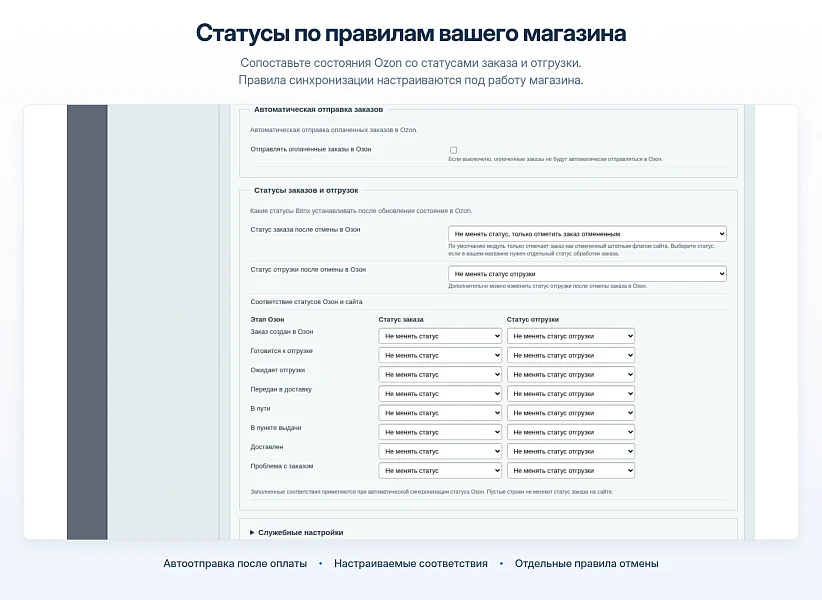The image size is (822, 600).
Task: Click the 'Отправлять оплаченные заказы в Озон' label
Action: (311, 149)
